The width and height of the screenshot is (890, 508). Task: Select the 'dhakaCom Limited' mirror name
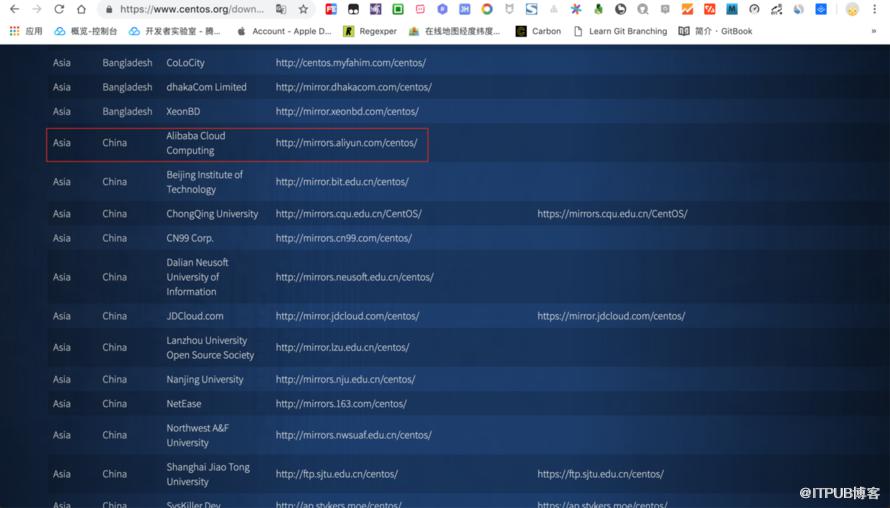207,87
